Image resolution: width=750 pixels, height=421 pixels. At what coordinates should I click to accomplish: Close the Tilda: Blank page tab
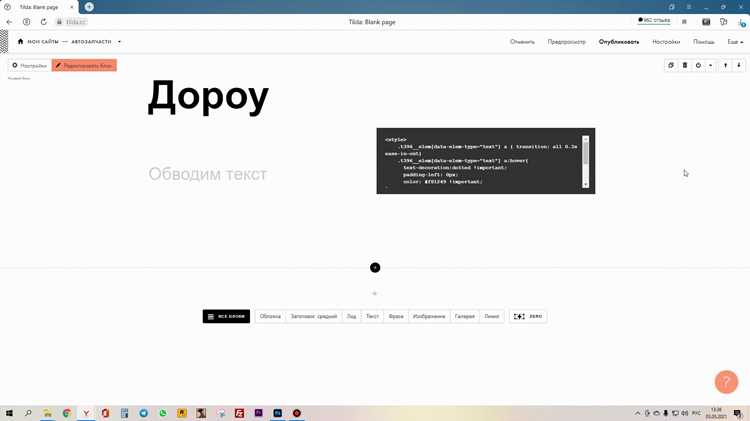point(72,7)
